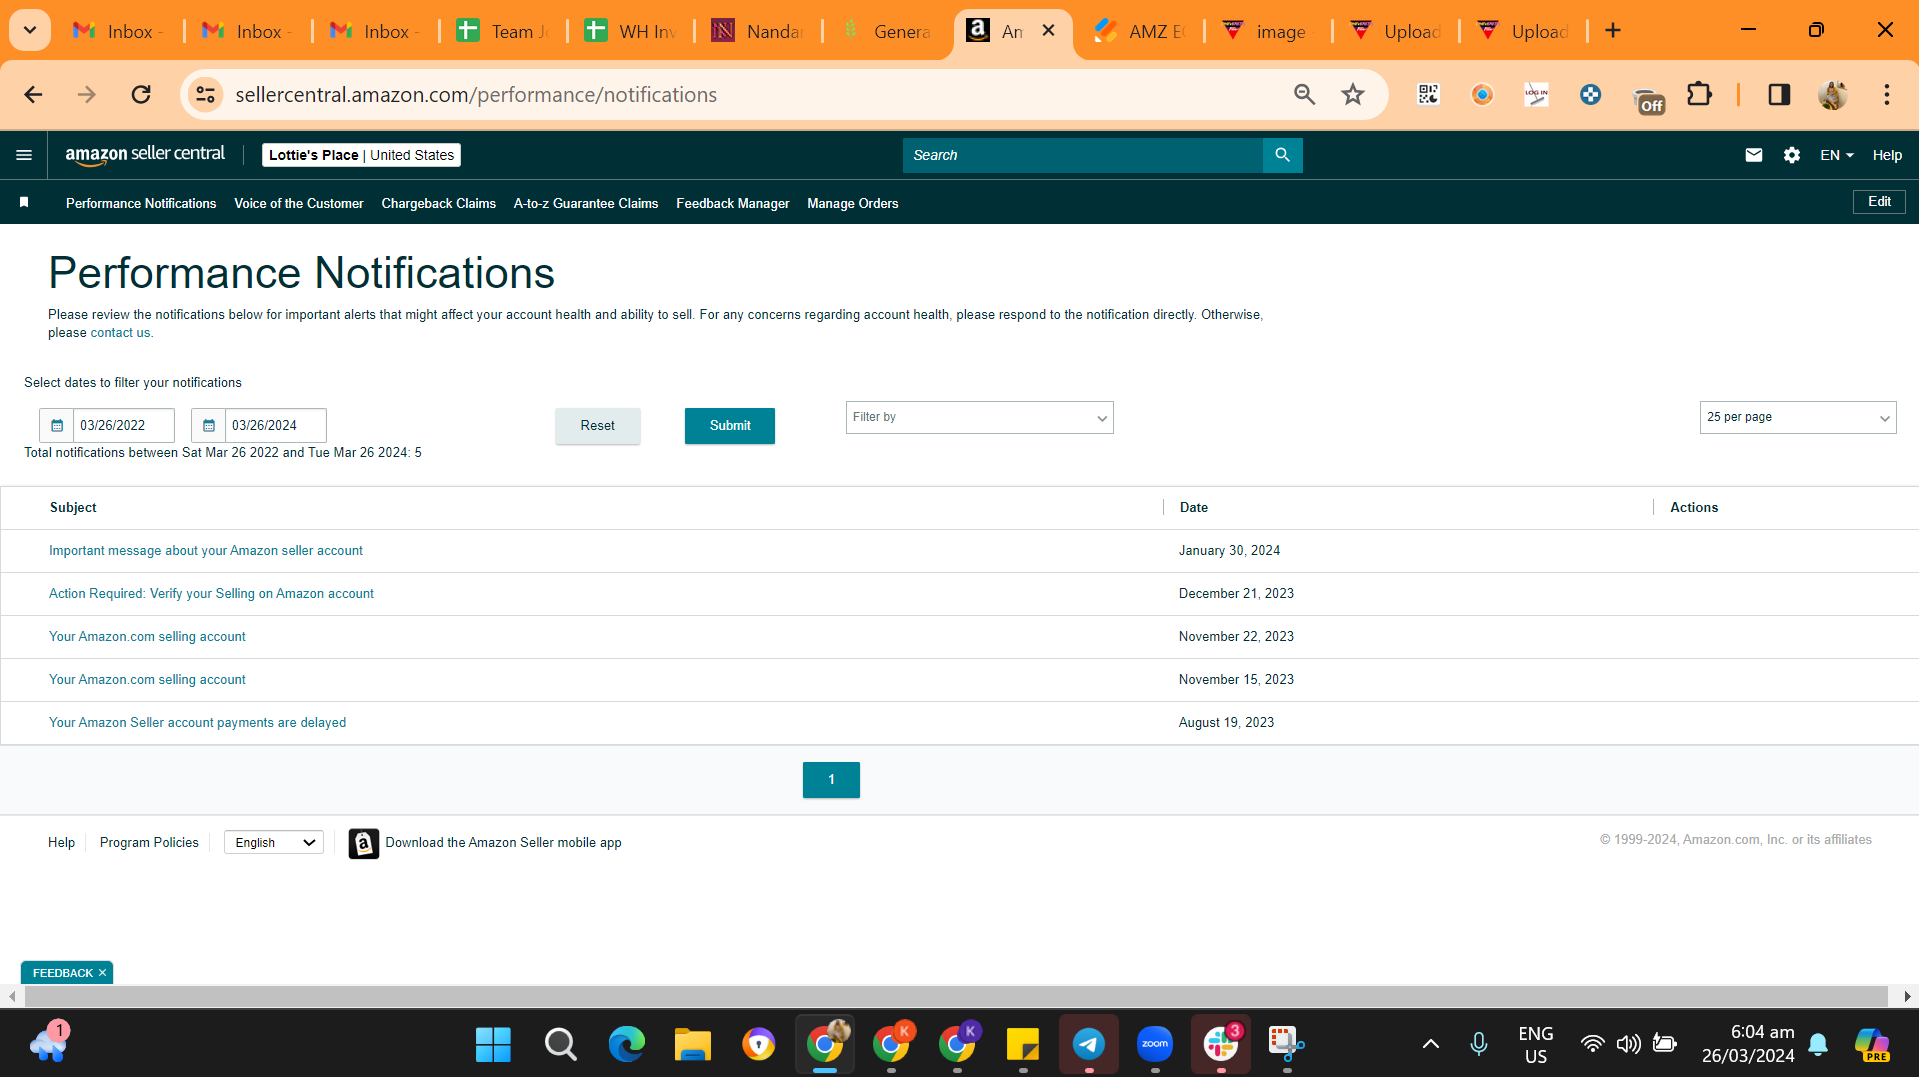Open Program Policies in the footer
Viewport: 1919px width, 1077px height.
tap(149, 843)
